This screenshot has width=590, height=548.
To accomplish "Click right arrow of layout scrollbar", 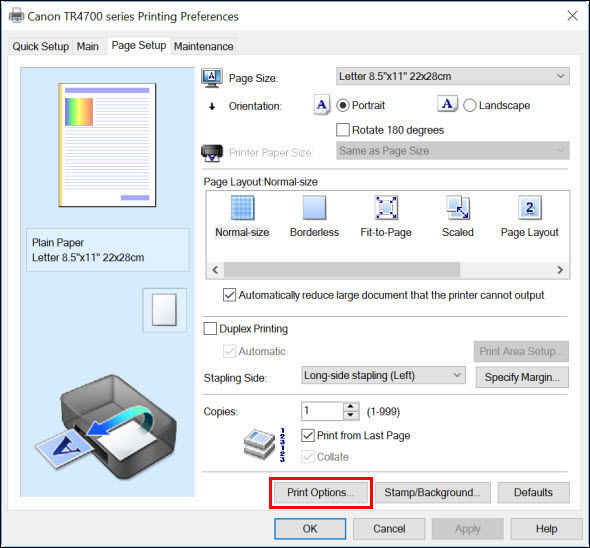I will coord(560,270).
